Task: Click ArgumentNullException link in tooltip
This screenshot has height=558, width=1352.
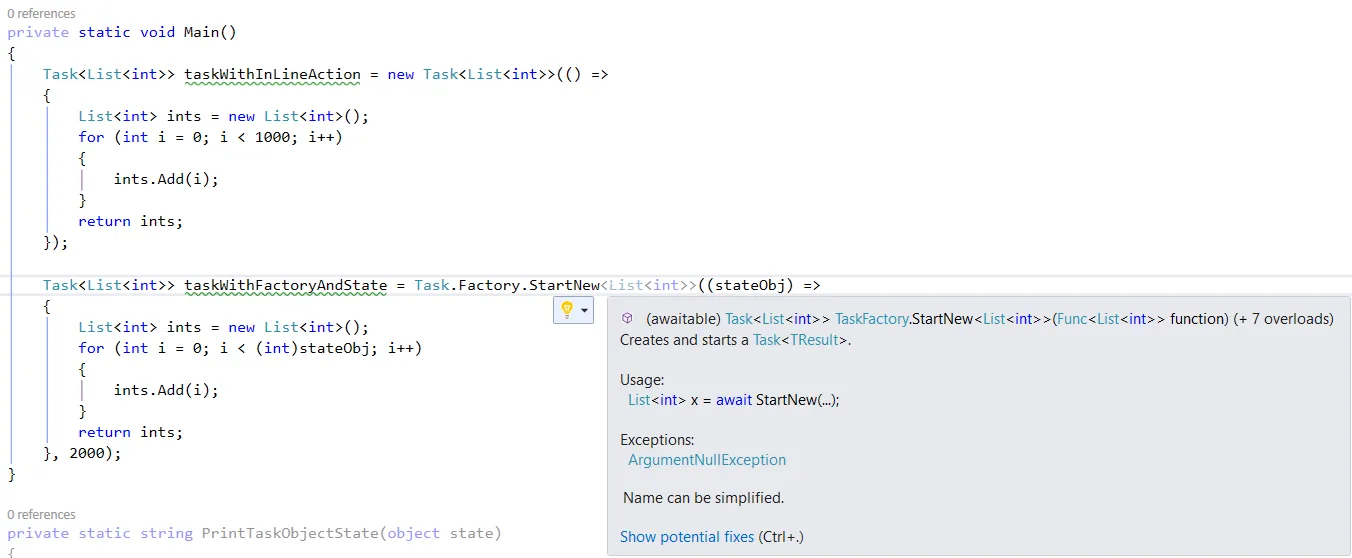Action: 707,460
